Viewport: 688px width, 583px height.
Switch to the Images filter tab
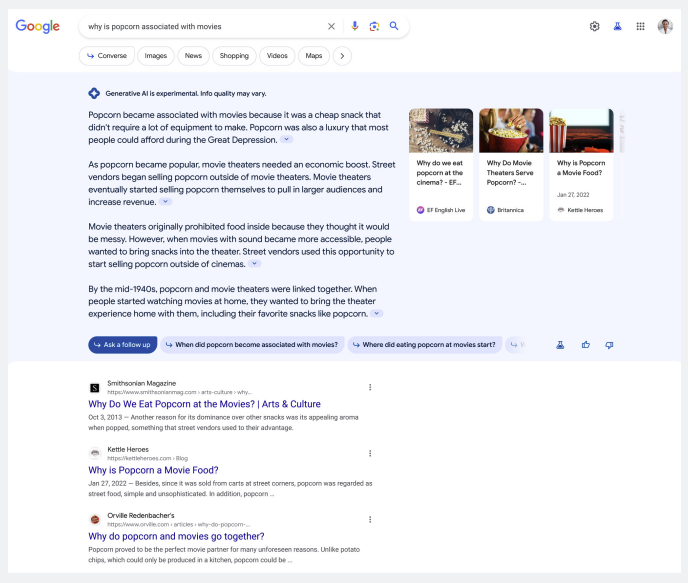pos(156,56)
